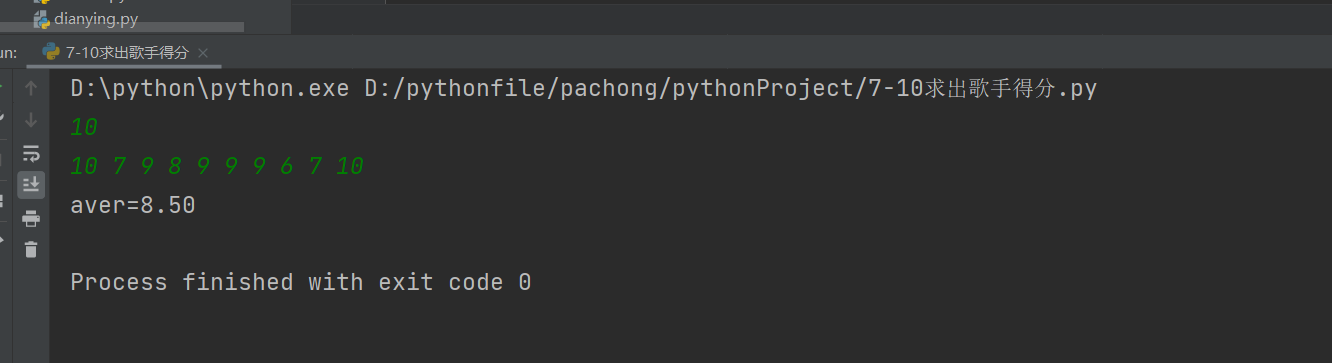Close the 7-10求出歌手得分 run tab

(x=203, y=53)
